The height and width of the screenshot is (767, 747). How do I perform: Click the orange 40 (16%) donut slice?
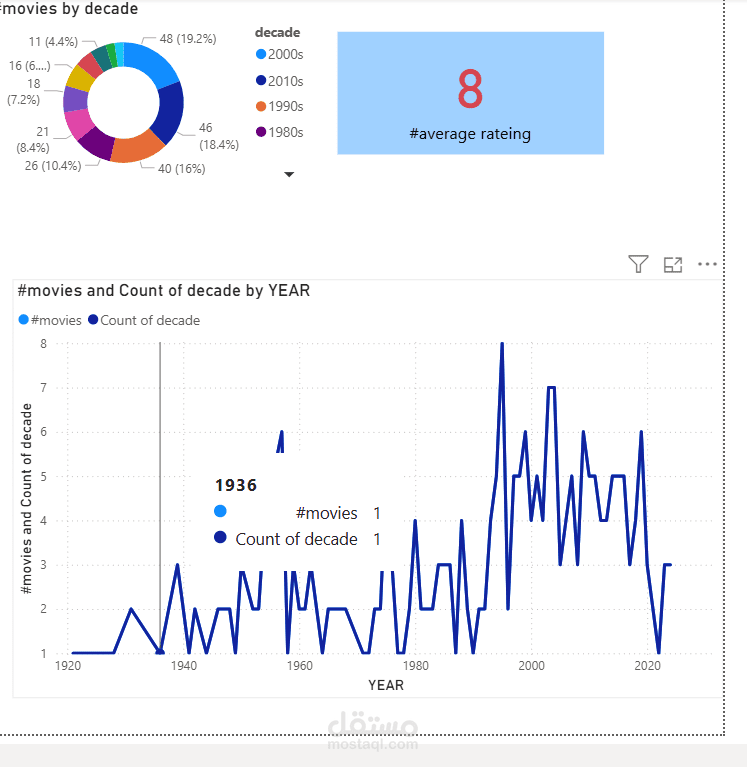point(137,148)
